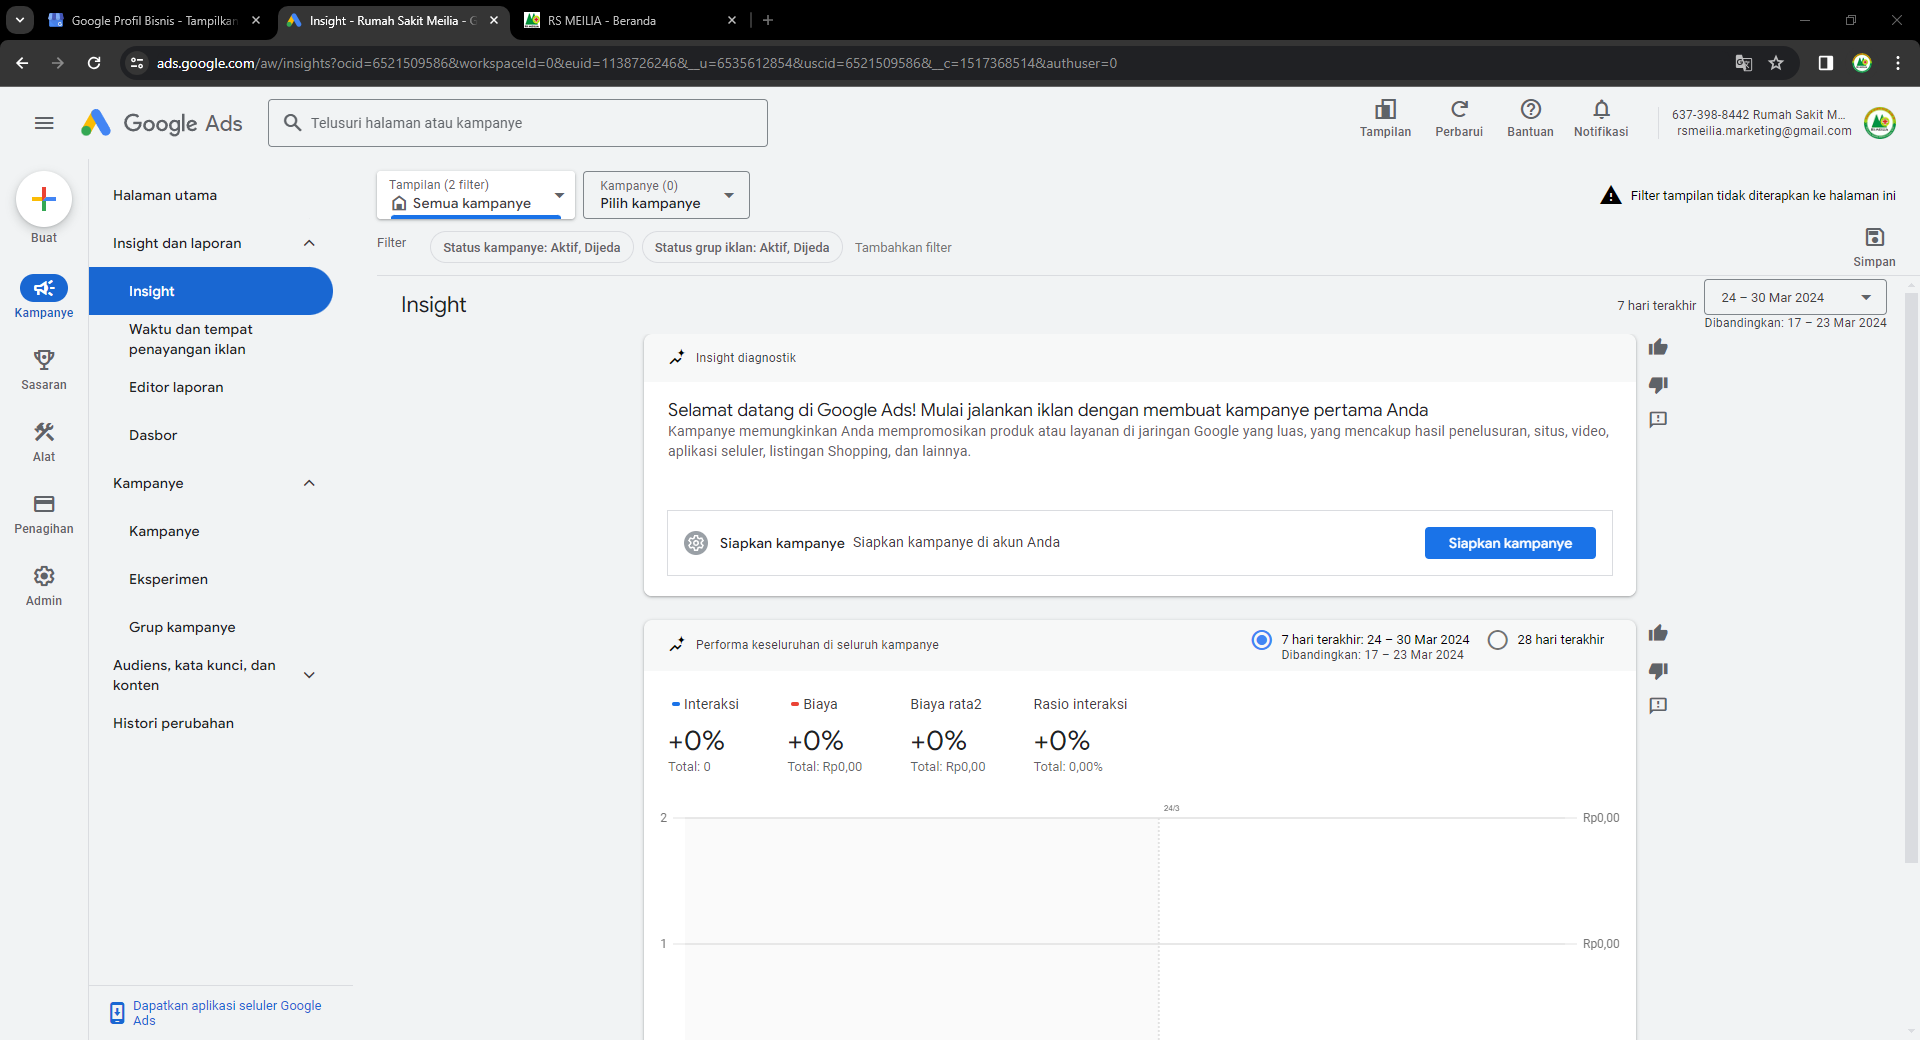
Task: Select the Interaksi metric in performance chart
Action: click(704, 735)
